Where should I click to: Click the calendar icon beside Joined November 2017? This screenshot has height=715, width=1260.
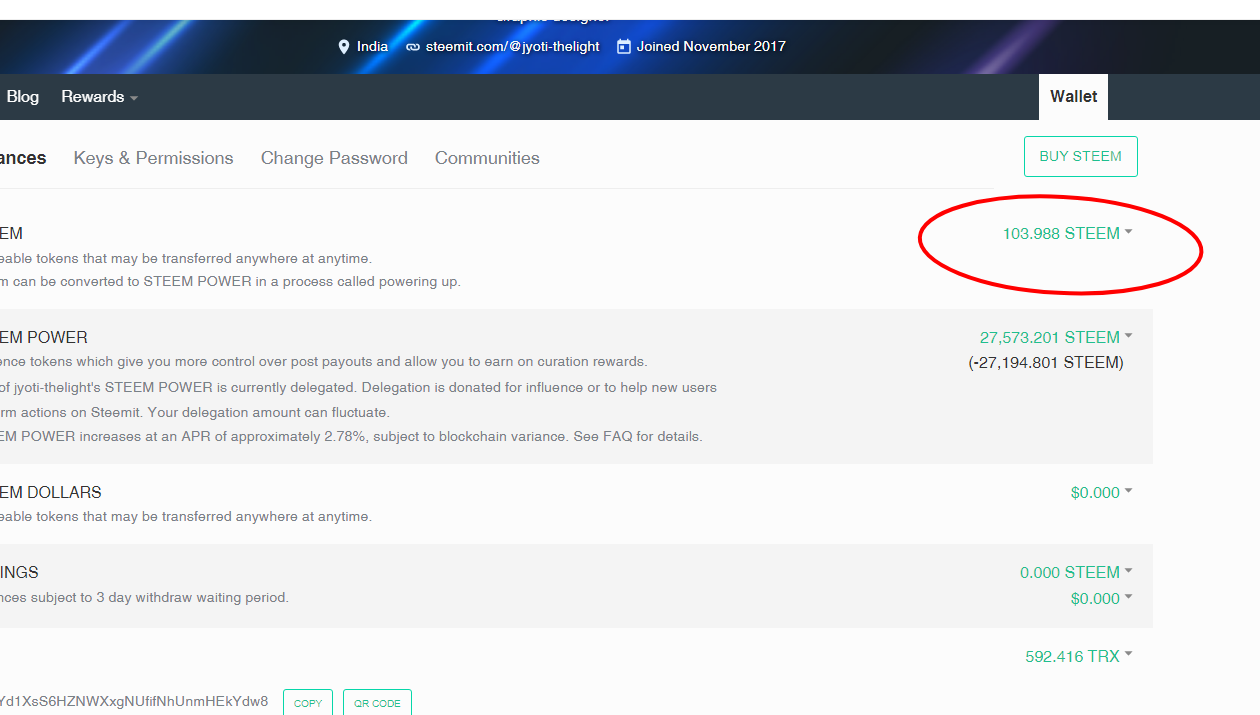click(624, 46)
